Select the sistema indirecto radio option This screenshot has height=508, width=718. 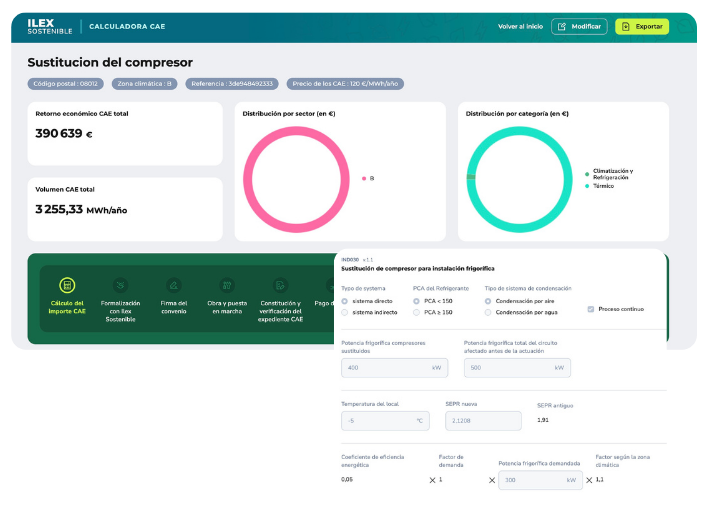pos(345,312)
